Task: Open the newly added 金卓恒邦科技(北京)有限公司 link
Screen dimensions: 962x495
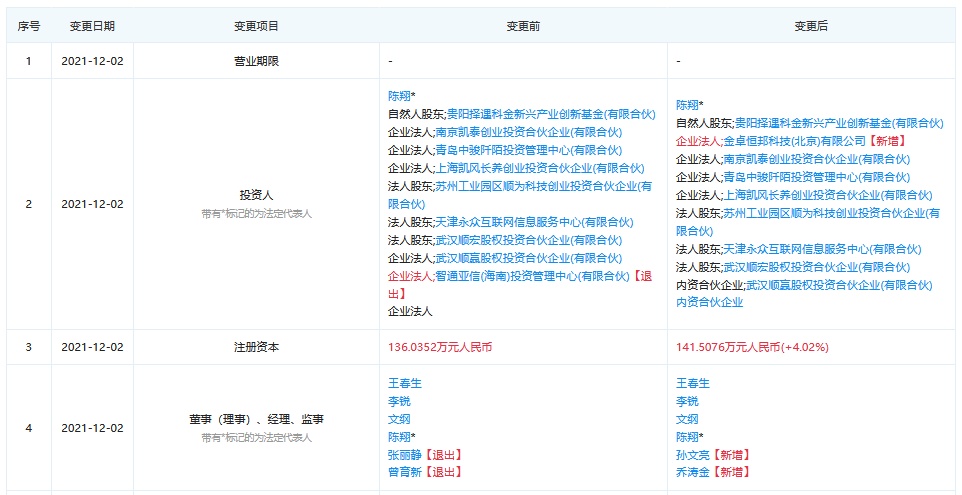Action: [x=795, y=141]
